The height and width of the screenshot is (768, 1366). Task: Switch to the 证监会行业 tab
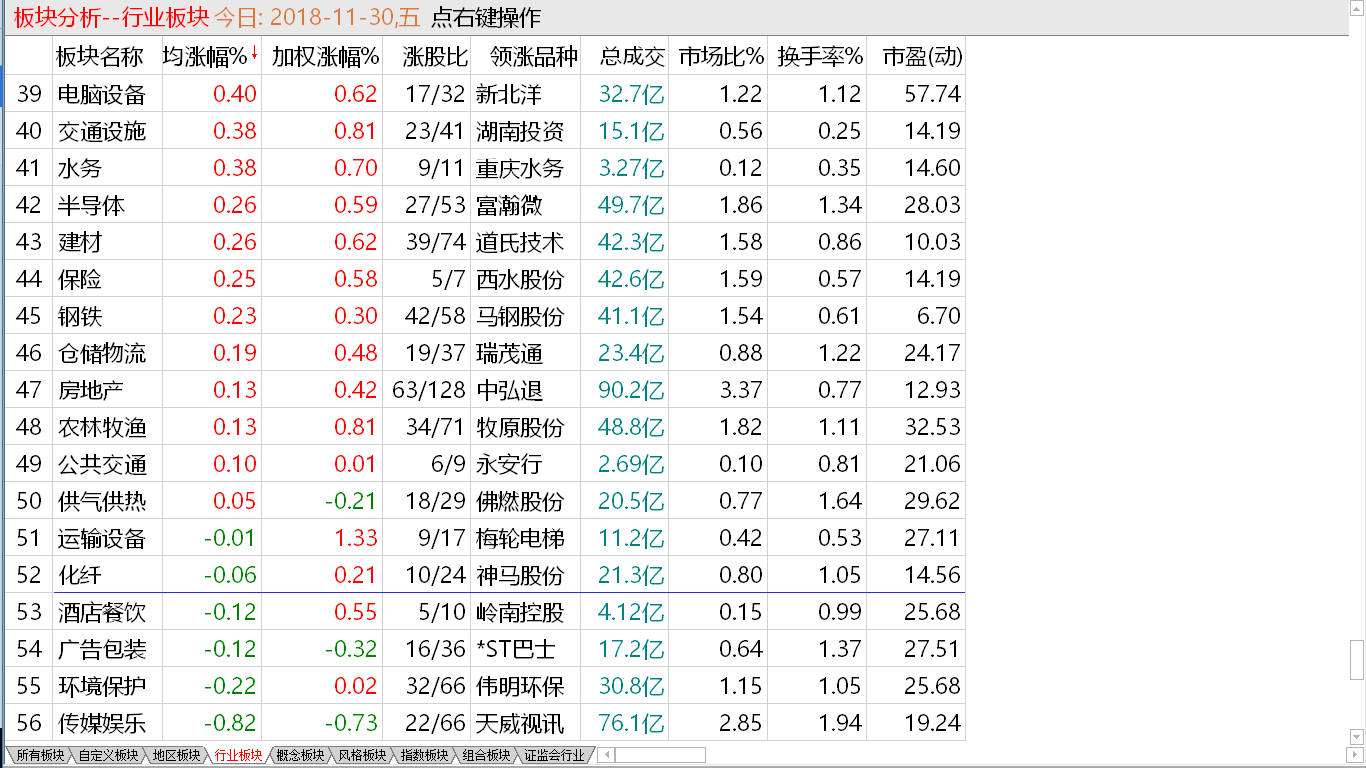tap(554, 756)
